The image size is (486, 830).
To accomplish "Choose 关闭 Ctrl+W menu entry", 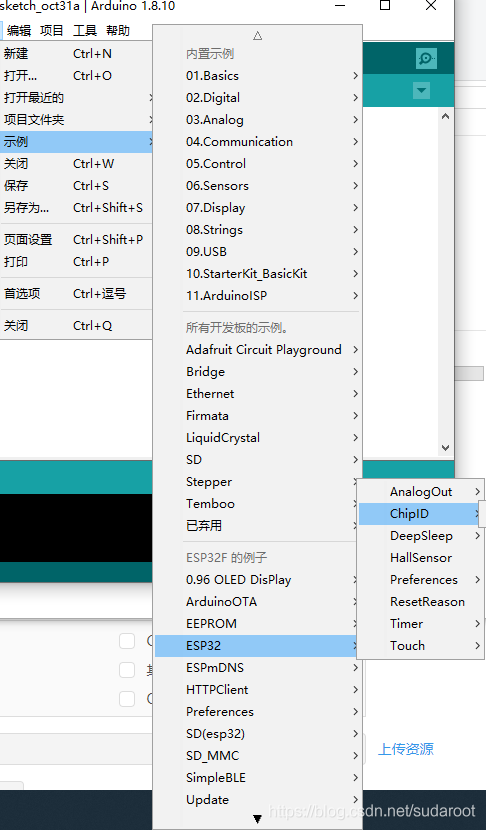I will pyautogui.click(x=76, y=164).
